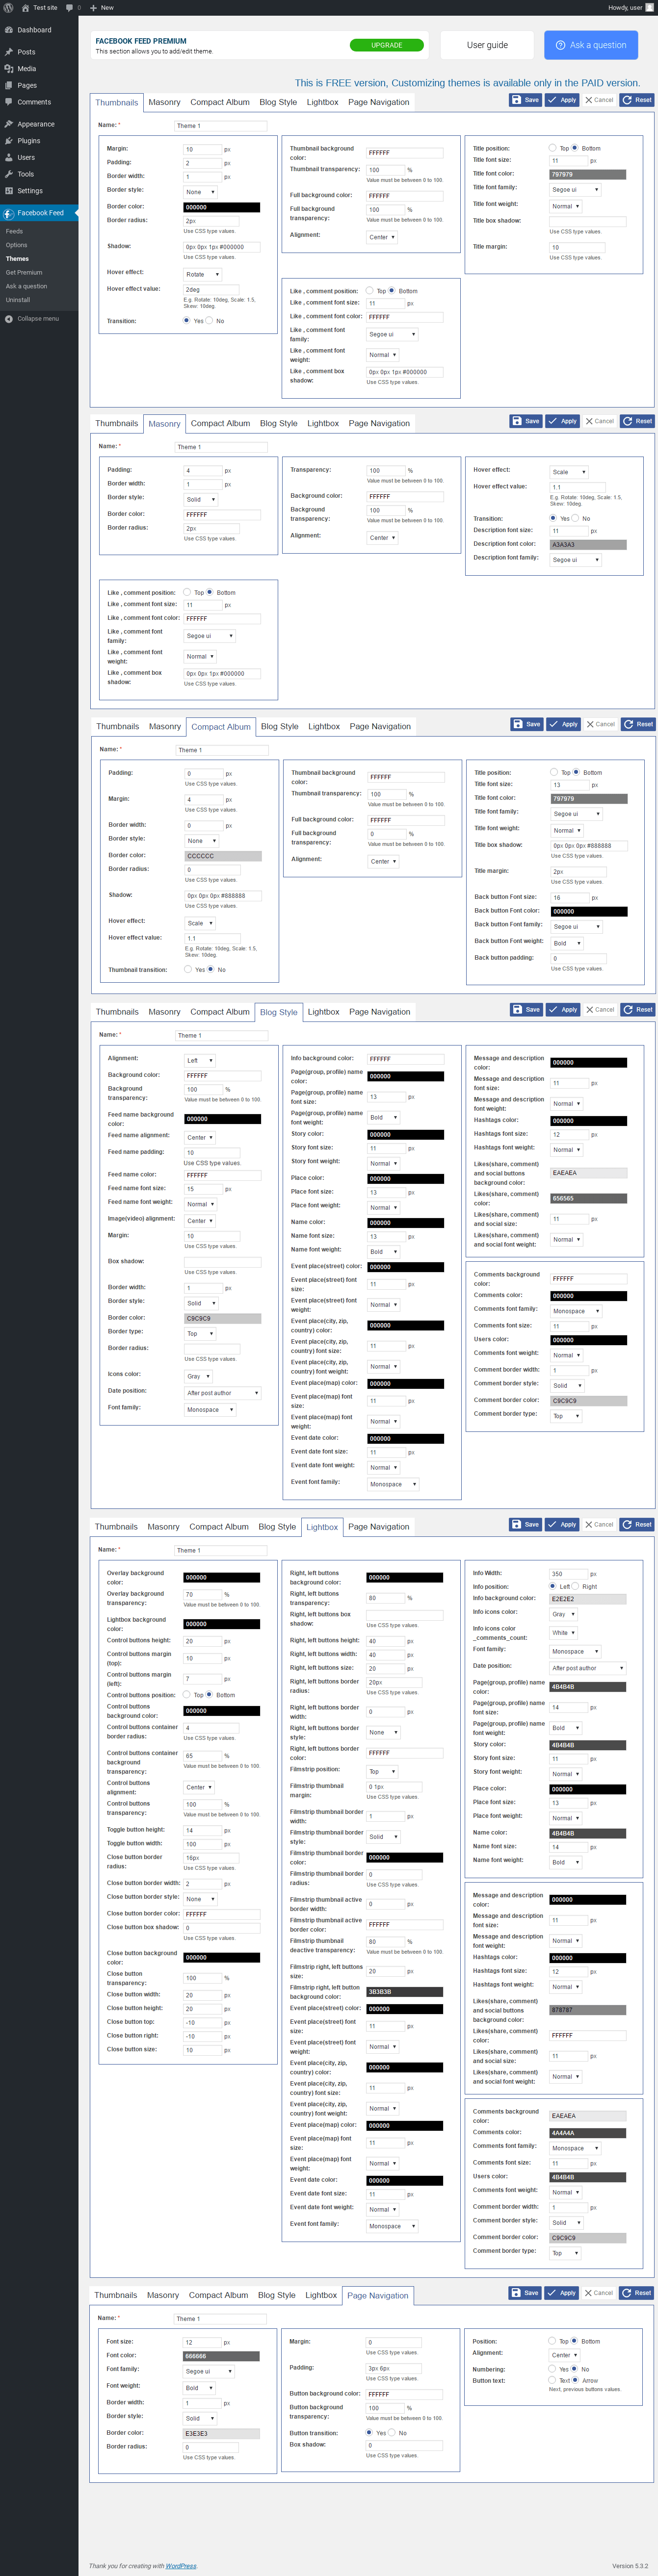Pick the Overlay background color swatch
658x2576 pixels.
(221, 1578)
